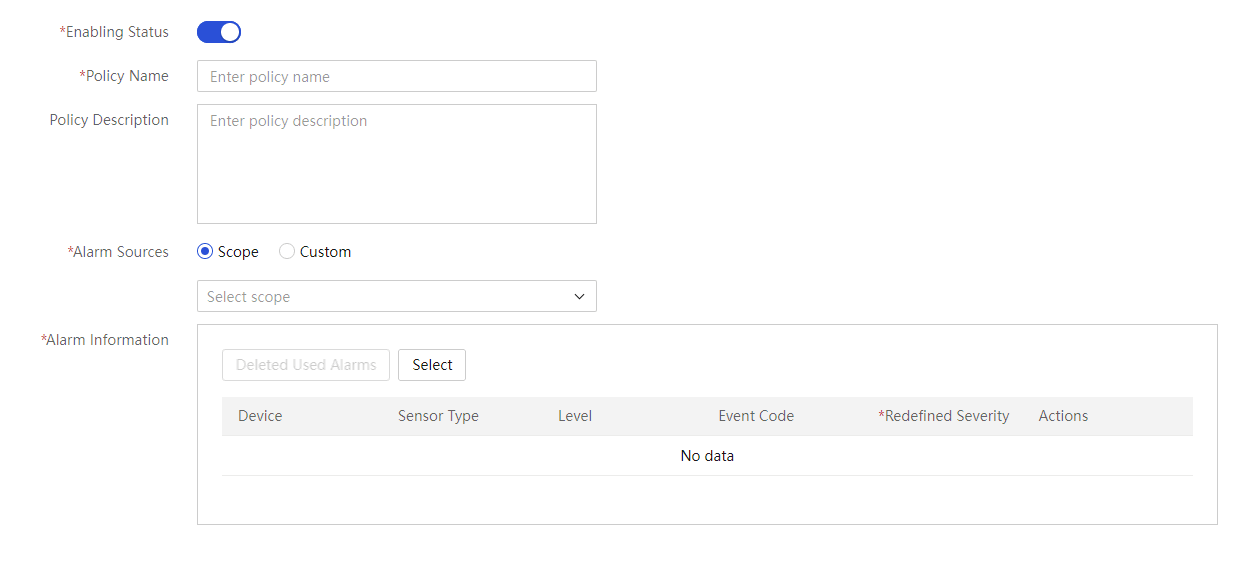Click the Event Code column header

(756, 416)
